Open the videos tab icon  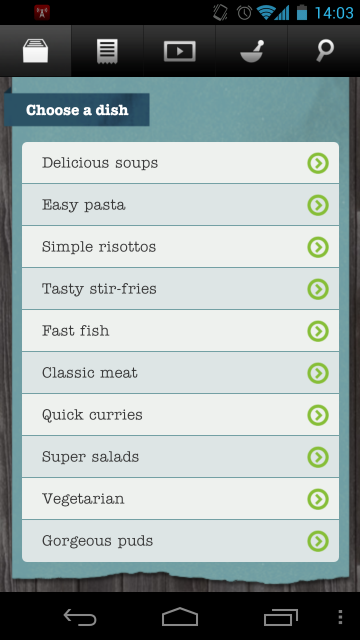pos(180,51)
